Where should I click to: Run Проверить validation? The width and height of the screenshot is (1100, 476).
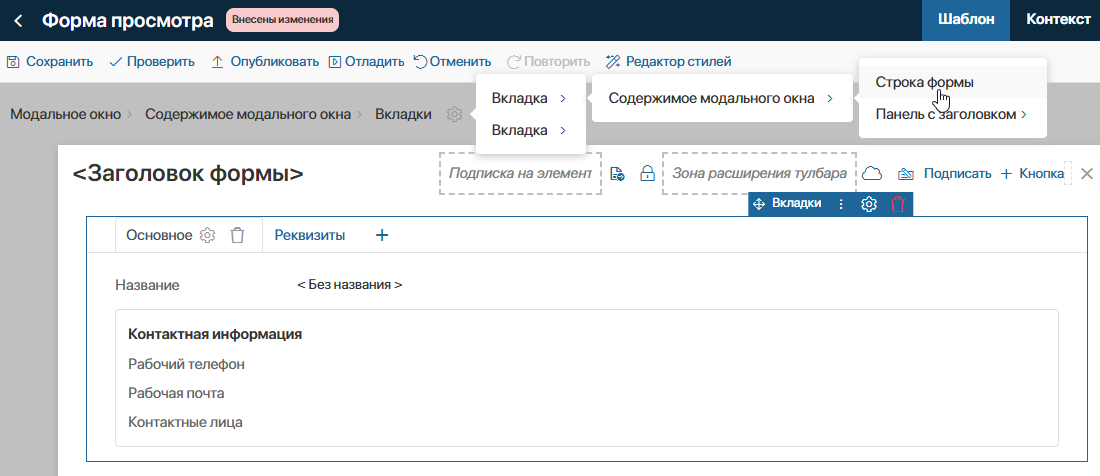point(152,62)
